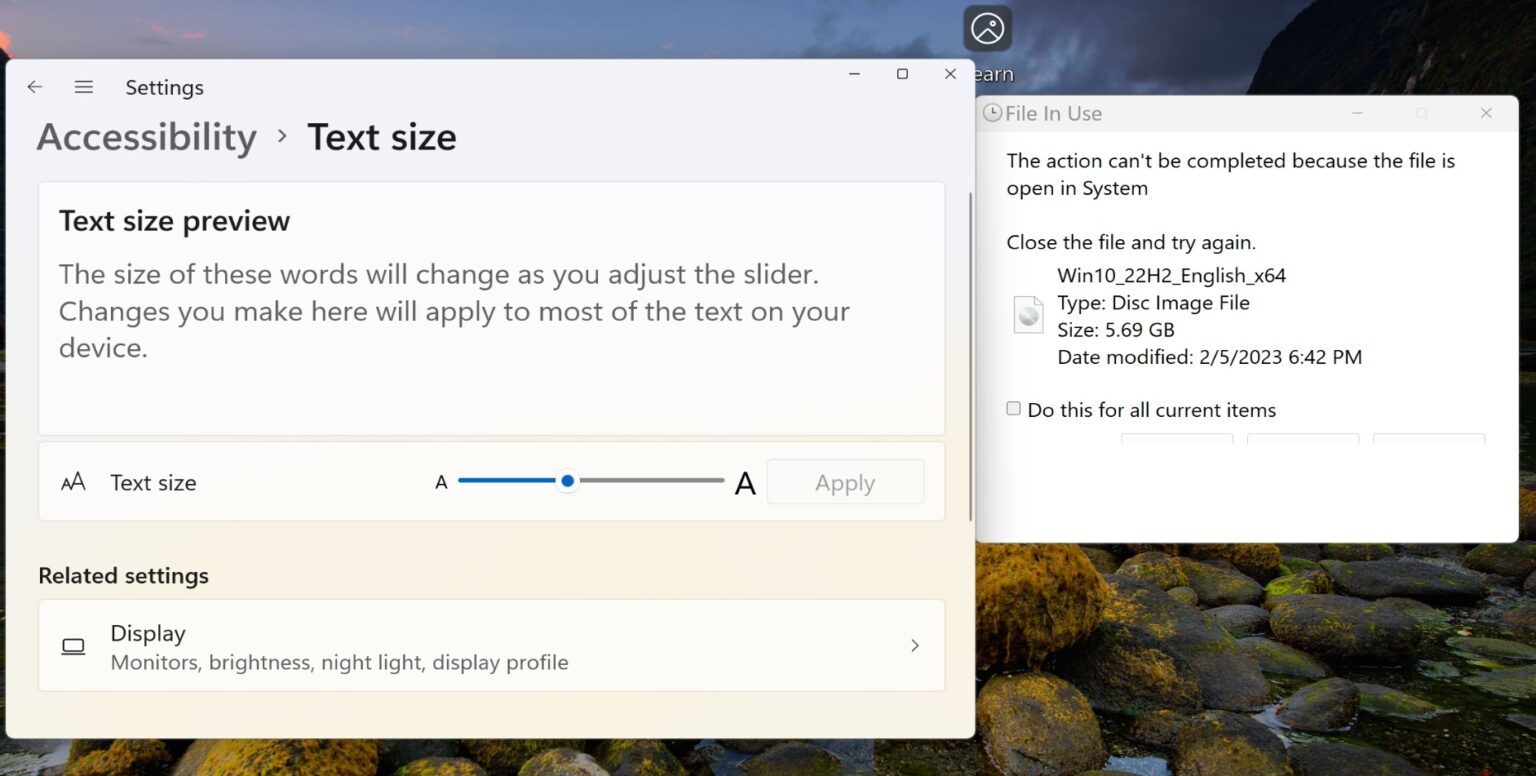Go back via the Accessibility breadcrumb
This screenshot has width=1536, height=776.
[146, 137]
